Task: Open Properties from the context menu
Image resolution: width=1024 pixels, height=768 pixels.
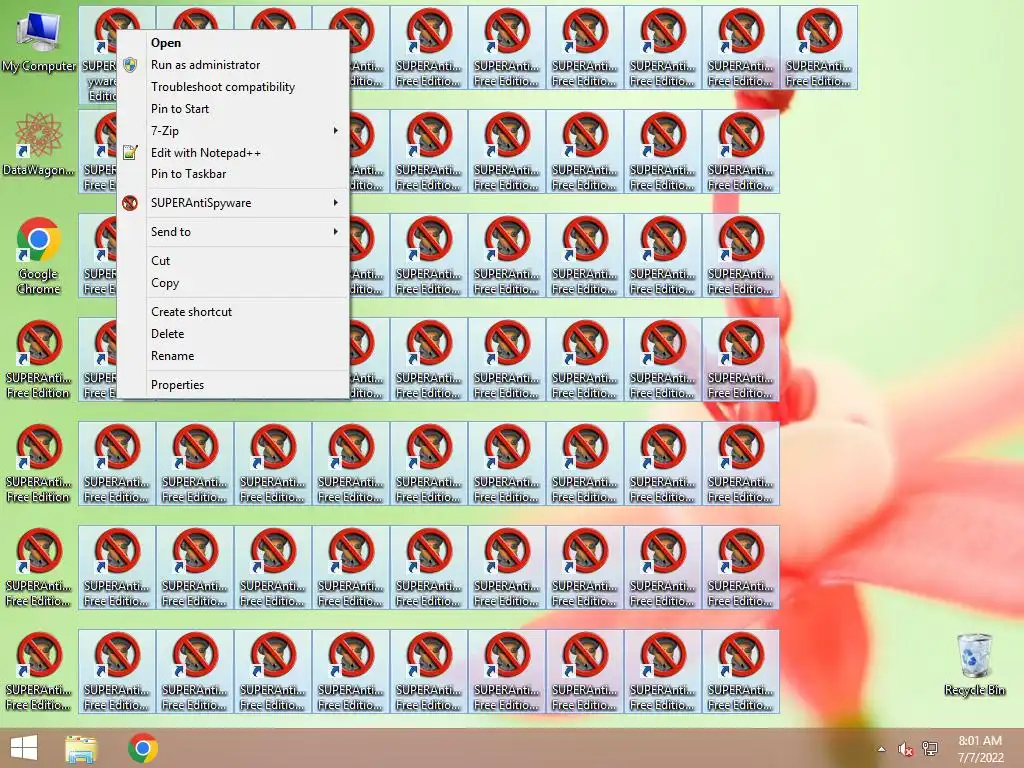Action: click(234, 385)
